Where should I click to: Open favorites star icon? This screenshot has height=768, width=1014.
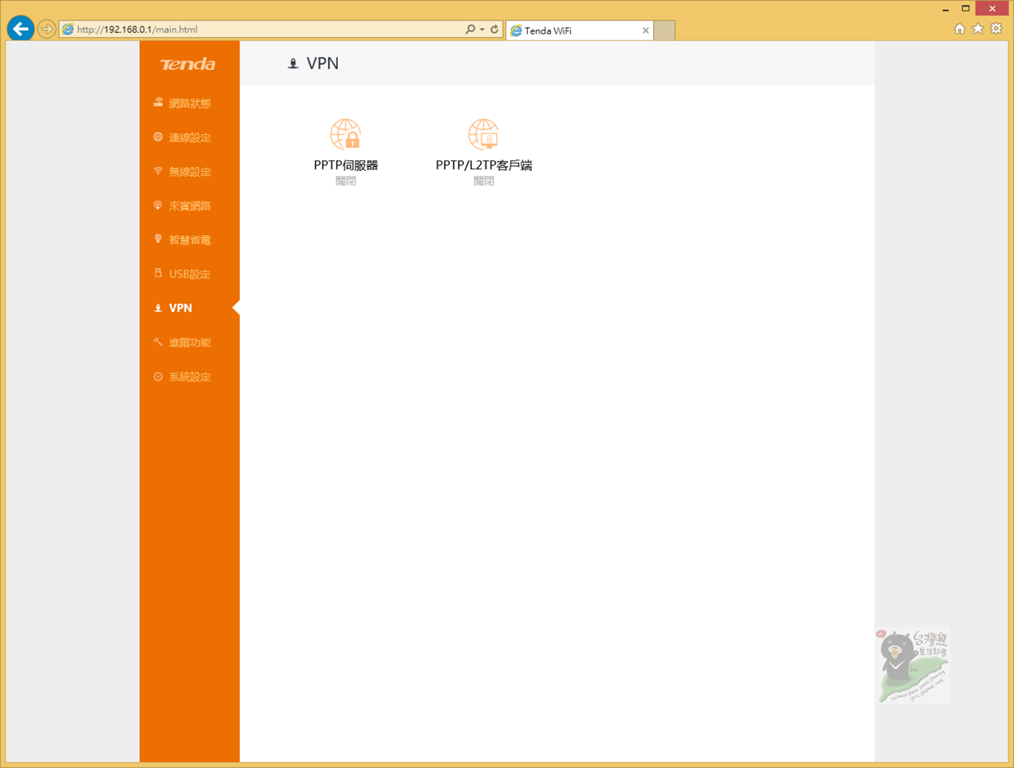pos(978,28)
